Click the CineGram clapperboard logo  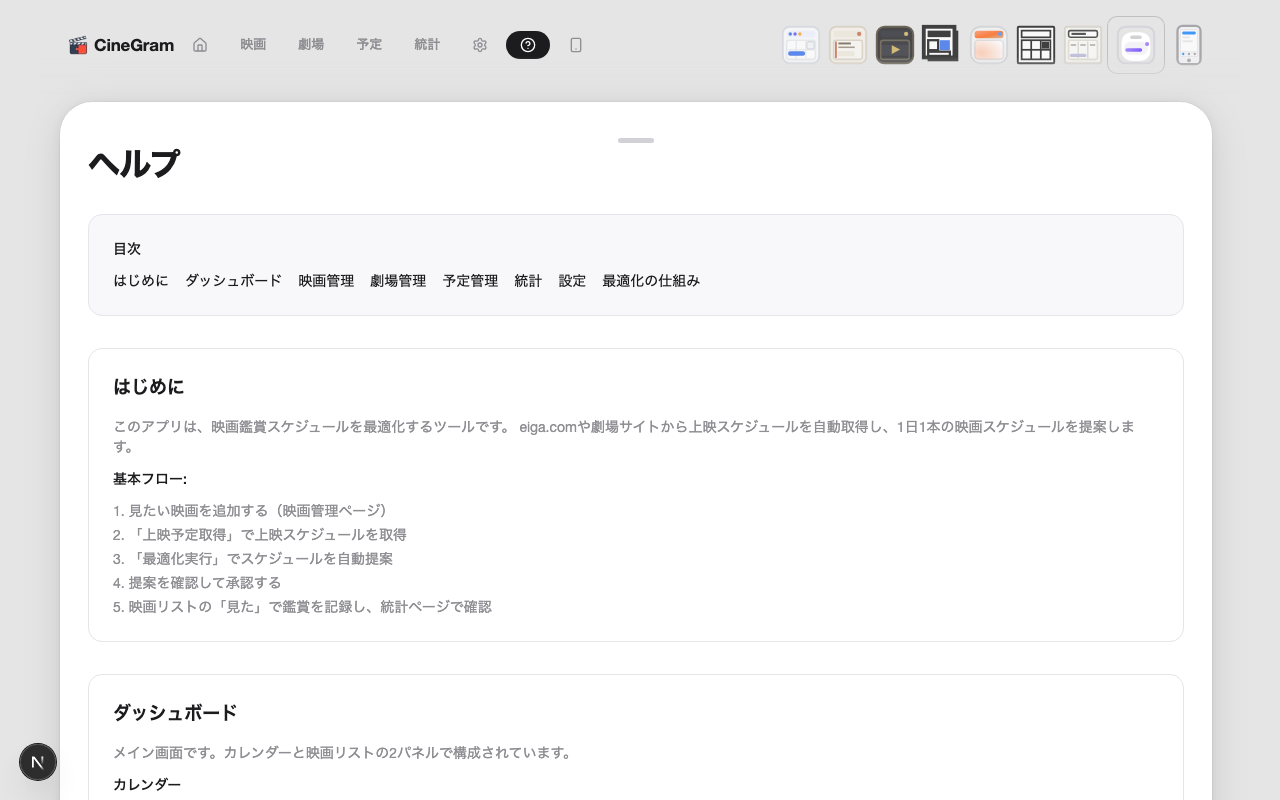pos(78,45)
